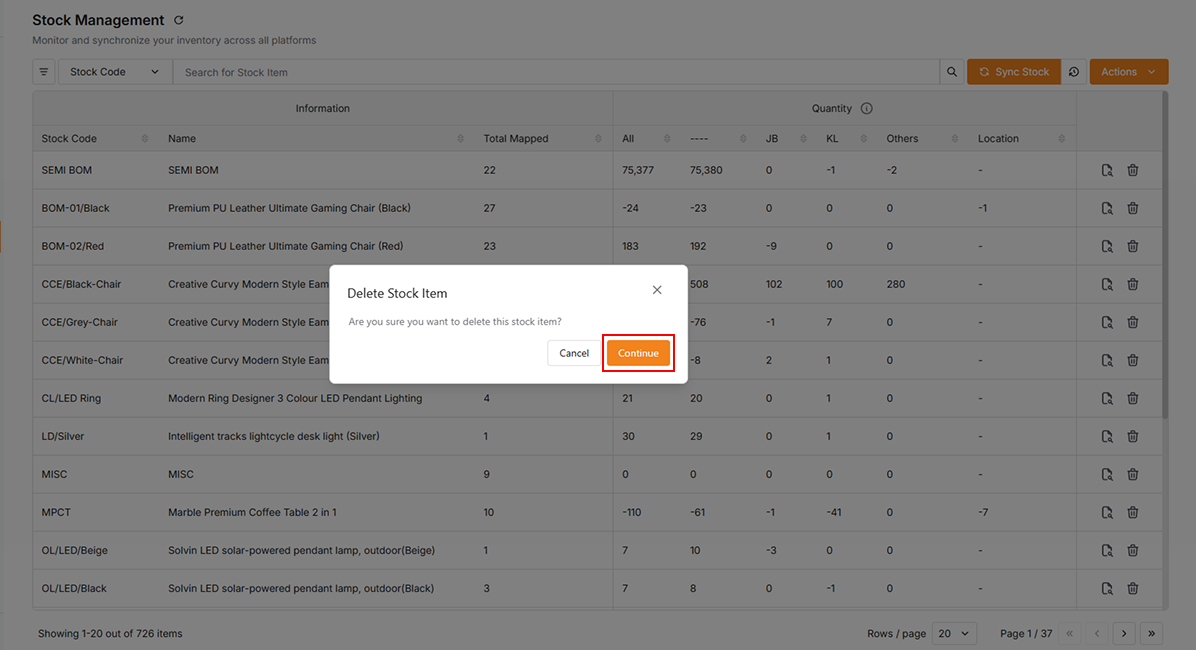Delete the OL/LED/Black stock item
This screenshot has height=650, width=1196.
pos(1133,589)
